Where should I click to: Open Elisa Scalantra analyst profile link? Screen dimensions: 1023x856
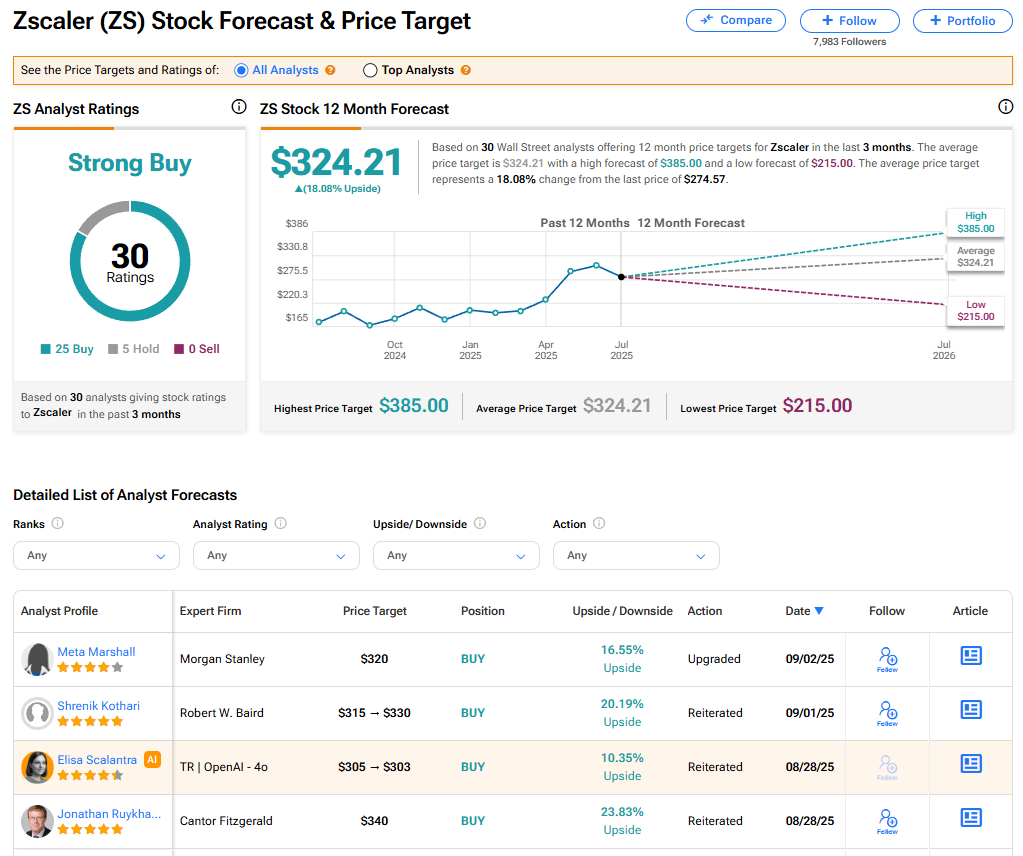pyautogui.click(x=98, y=760)
